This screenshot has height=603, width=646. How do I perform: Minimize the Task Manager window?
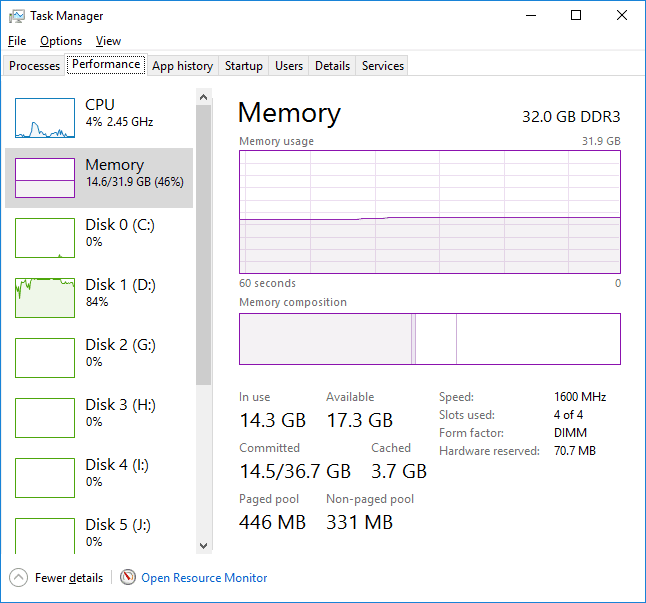(x=531, y=16)
